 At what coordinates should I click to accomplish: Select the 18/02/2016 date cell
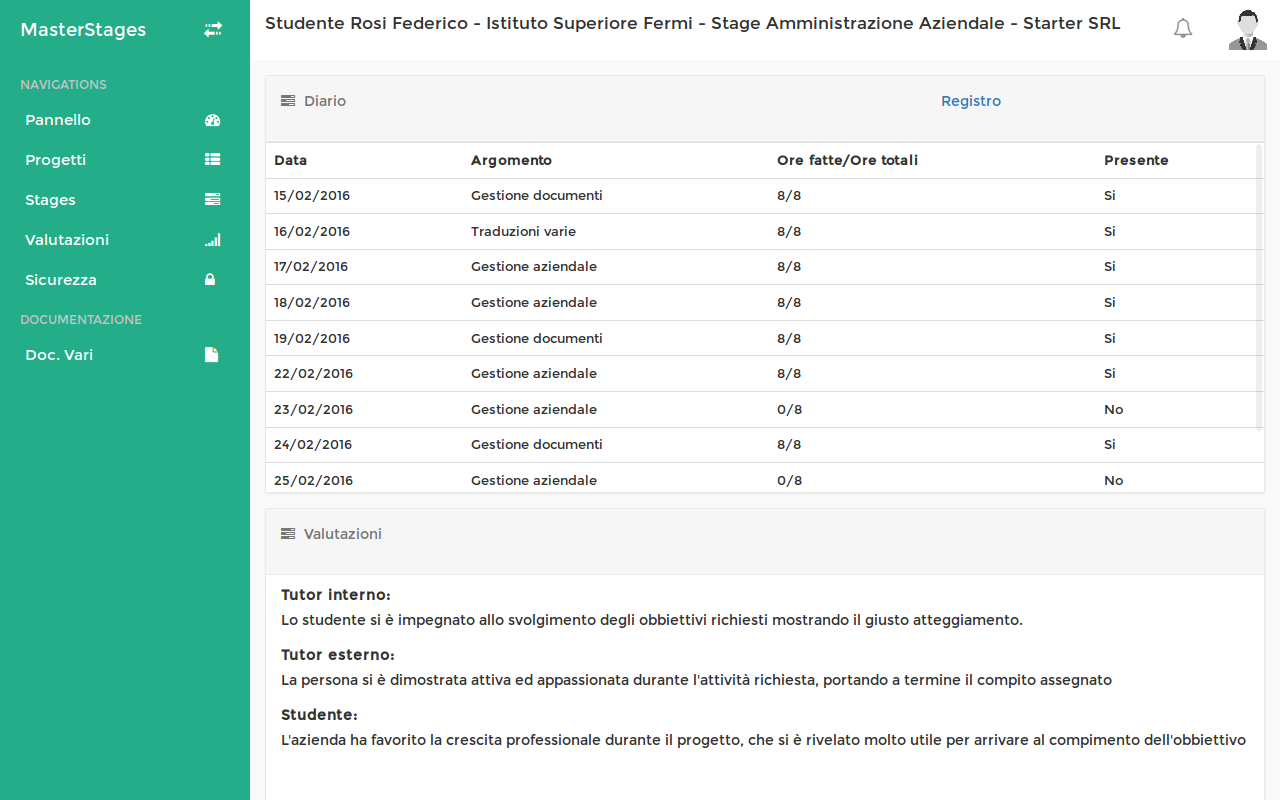pyautogui.click(x=312, y=302)
